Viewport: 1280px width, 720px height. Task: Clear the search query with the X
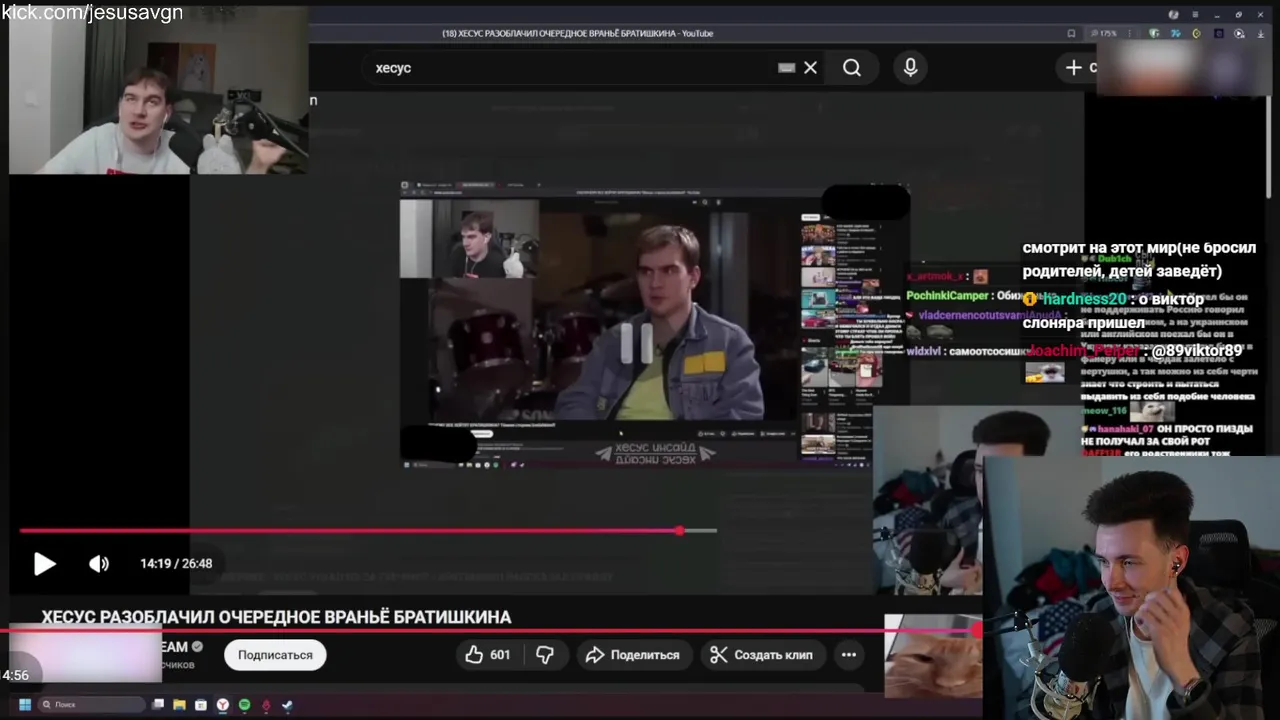(x=810, y=68)
